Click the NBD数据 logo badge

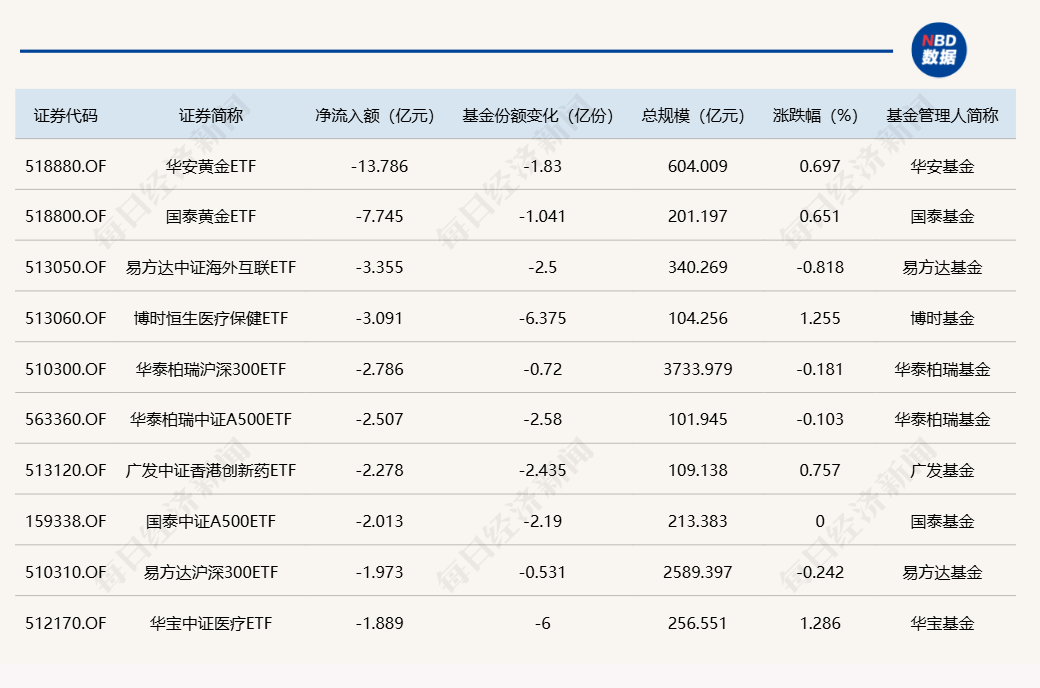(x=939, y=50)
